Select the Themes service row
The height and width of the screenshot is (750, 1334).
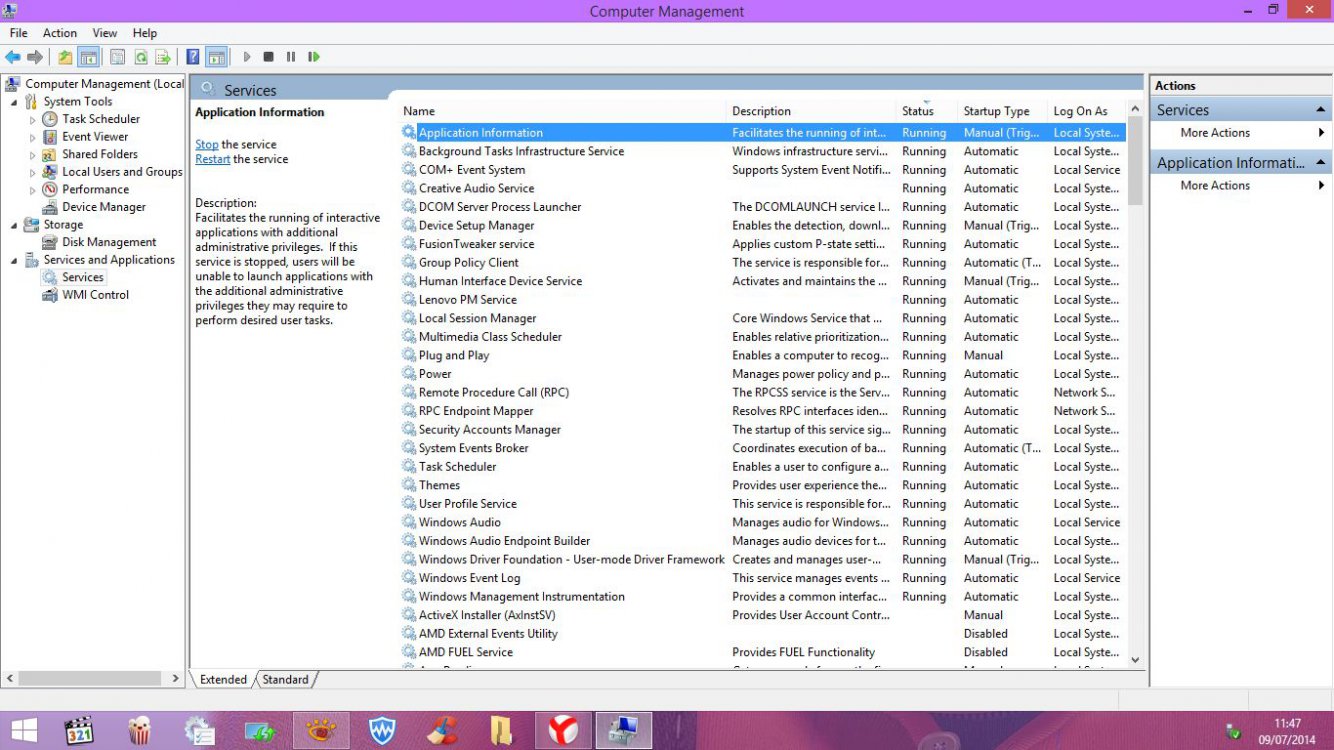pos(763,485)
